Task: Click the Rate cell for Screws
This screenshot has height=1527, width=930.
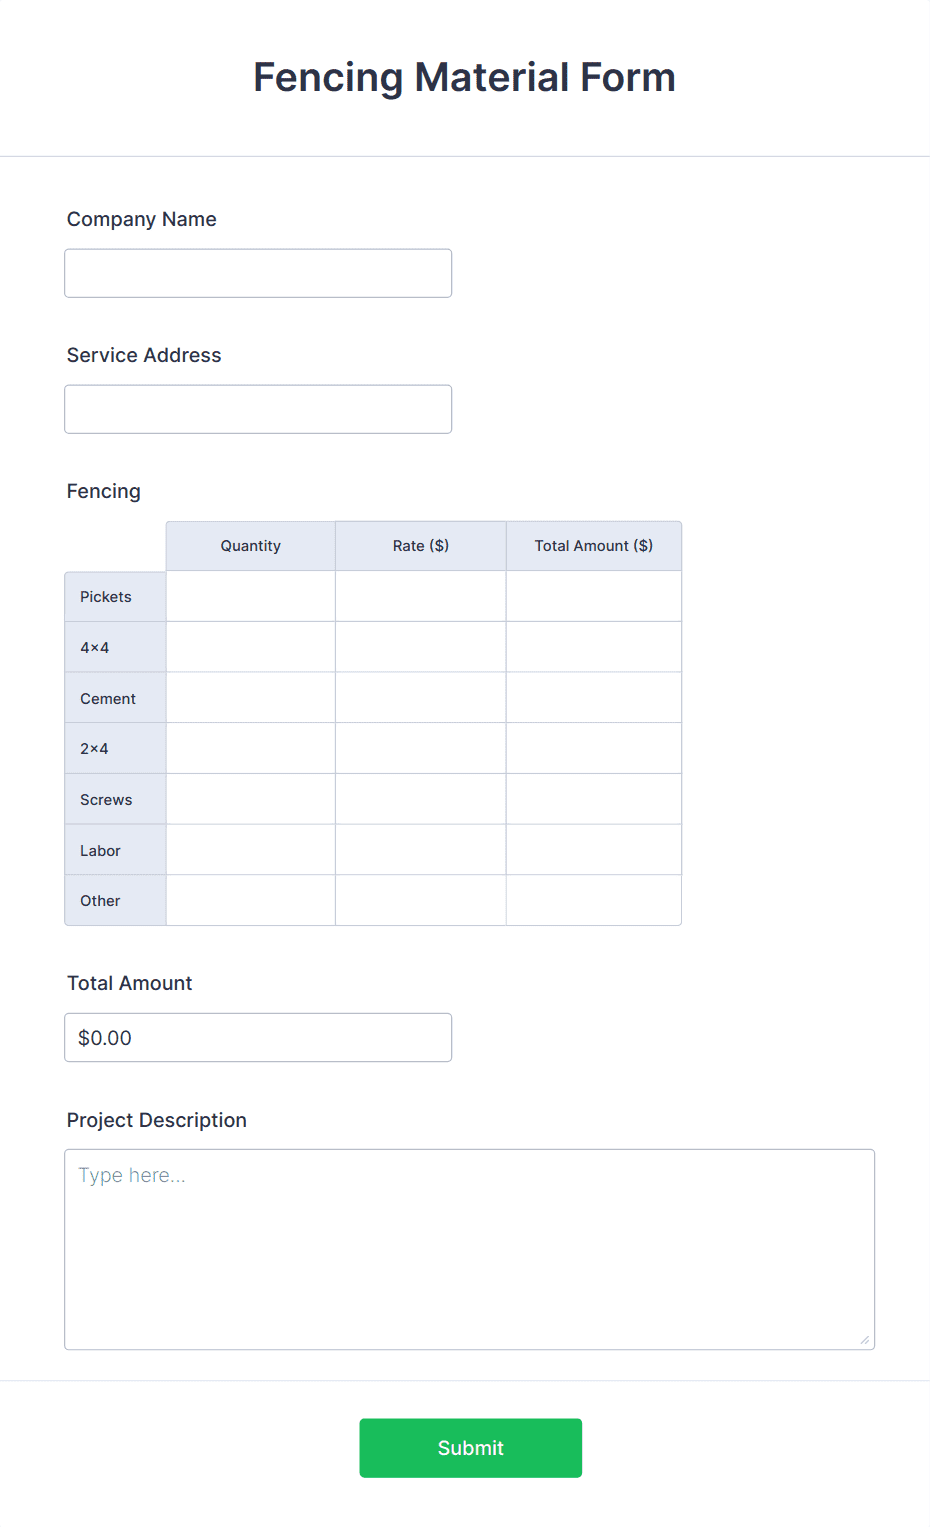Action: click(x=420, y=798)
